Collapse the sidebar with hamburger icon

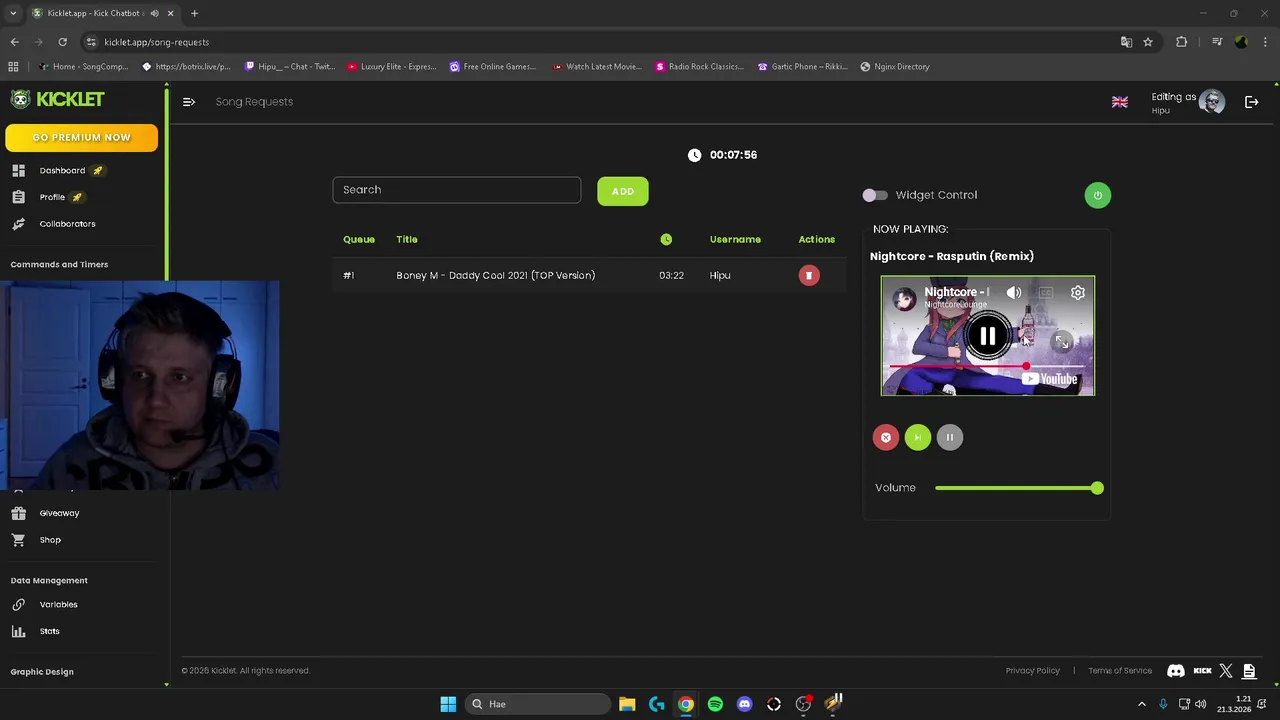click(x=188, y=102)
